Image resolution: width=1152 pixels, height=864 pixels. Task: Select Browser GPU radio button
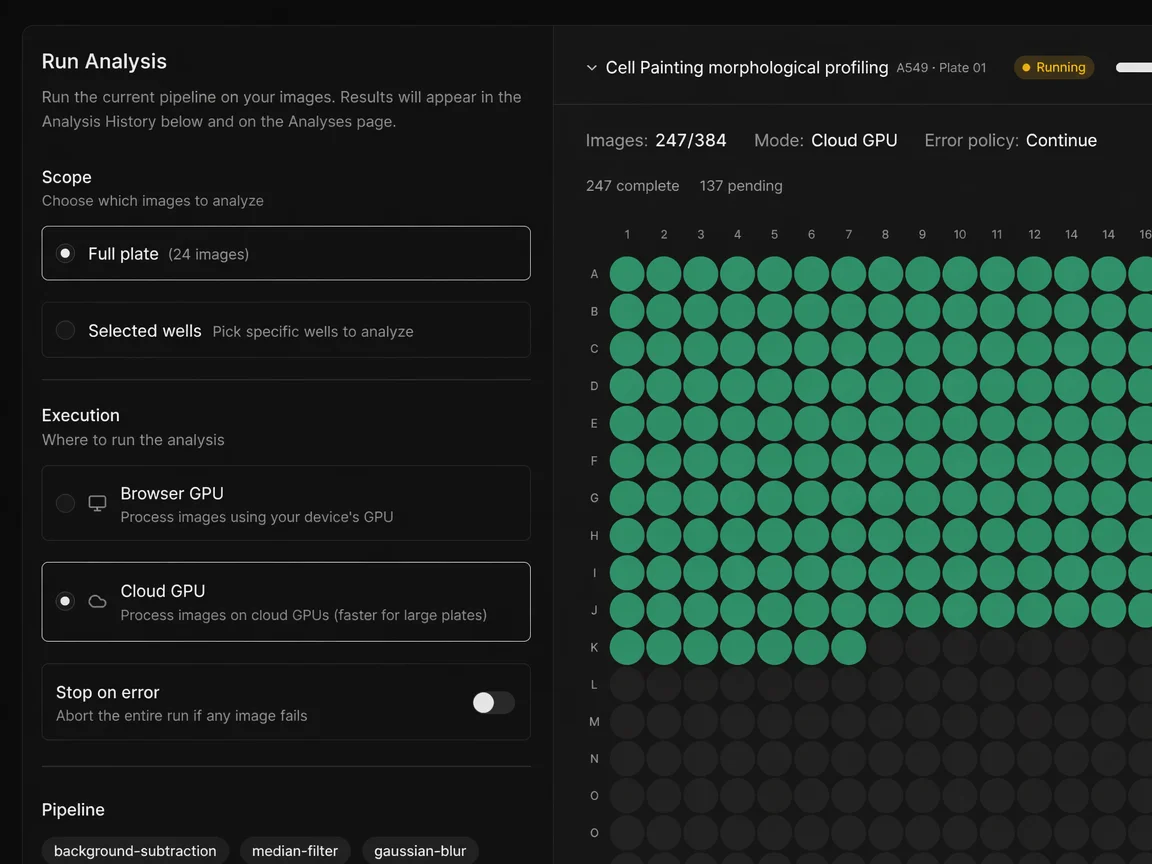click(66, 504)
